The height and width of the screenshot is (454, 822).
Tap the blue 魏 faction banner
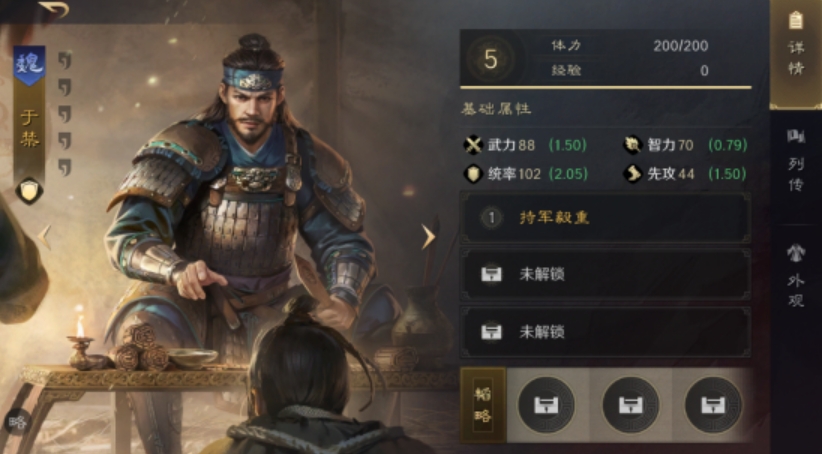coord(29,65)
